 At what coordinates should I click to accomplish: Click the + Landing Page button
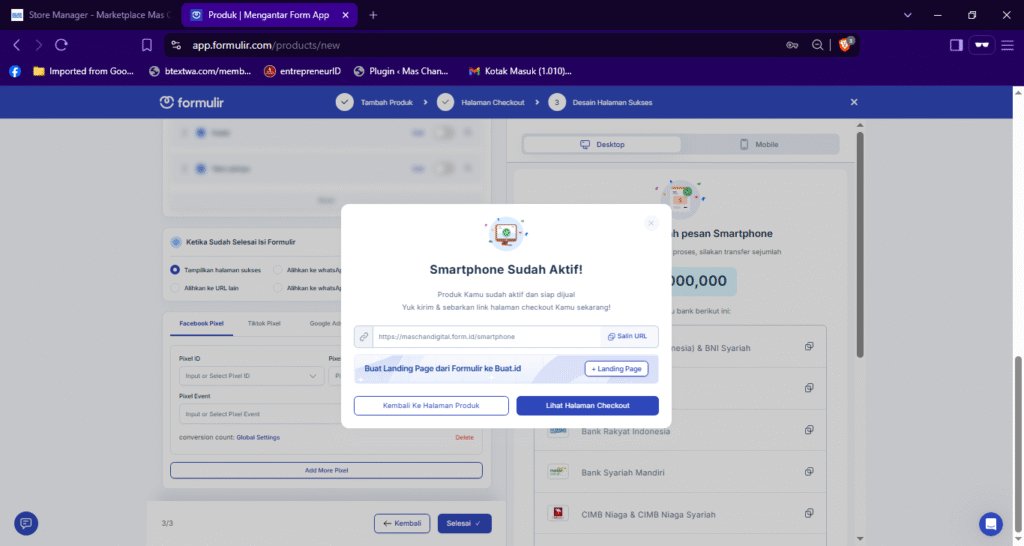coord(616,369)
